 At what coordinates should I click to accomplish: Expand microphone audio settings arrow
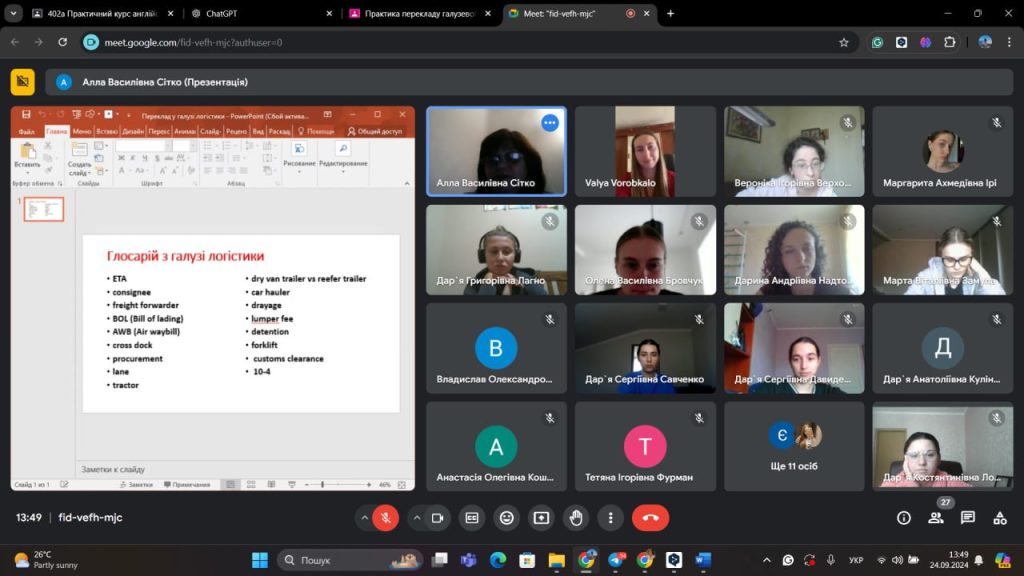tap(364, 518)
